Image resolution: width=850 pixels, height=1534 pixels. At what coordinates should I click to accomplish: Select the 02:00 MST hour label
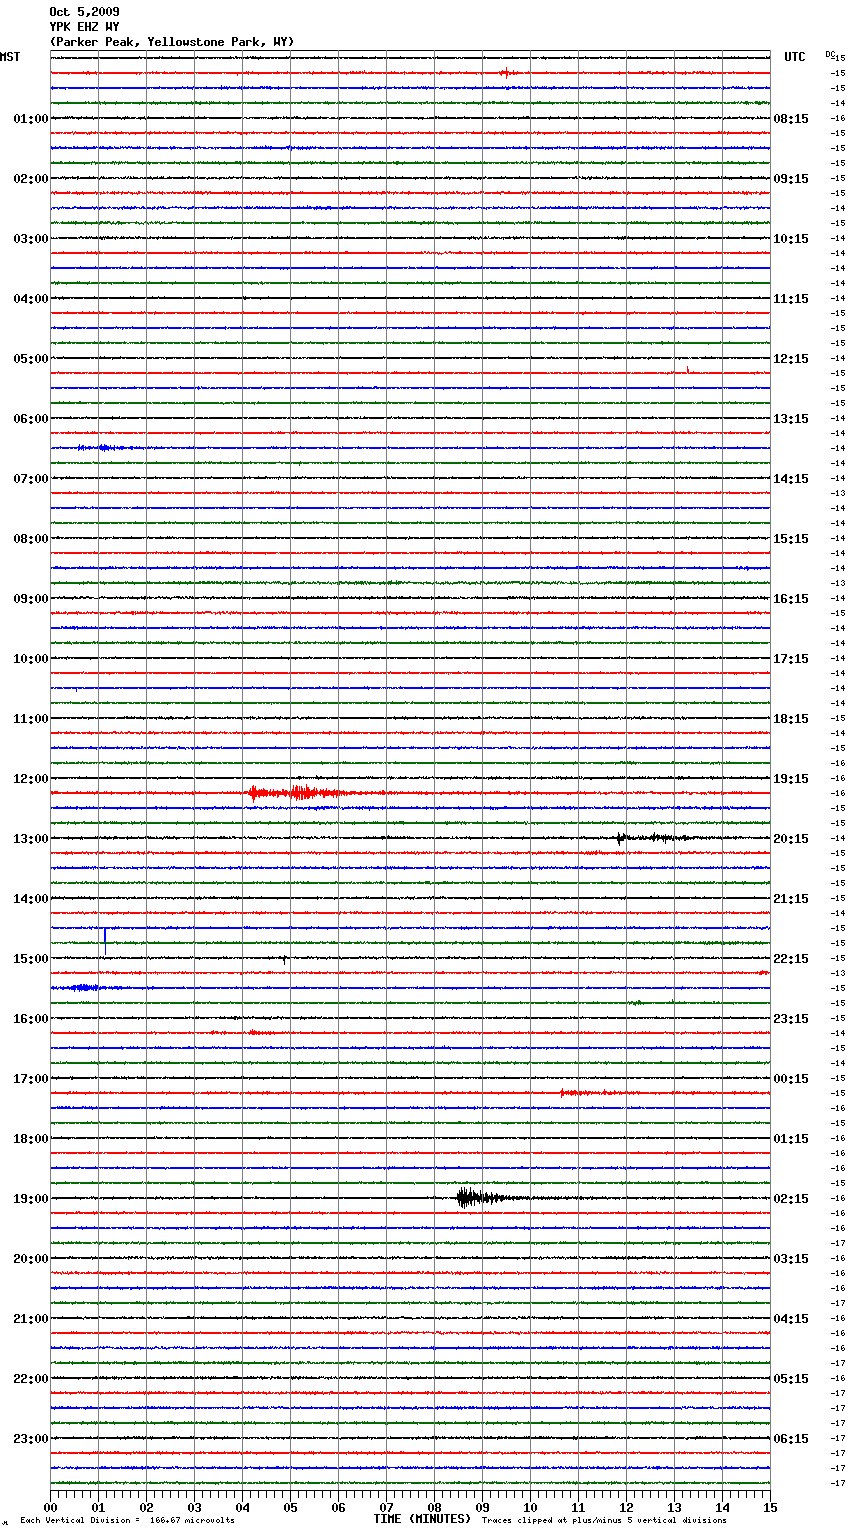pos(31,179)
